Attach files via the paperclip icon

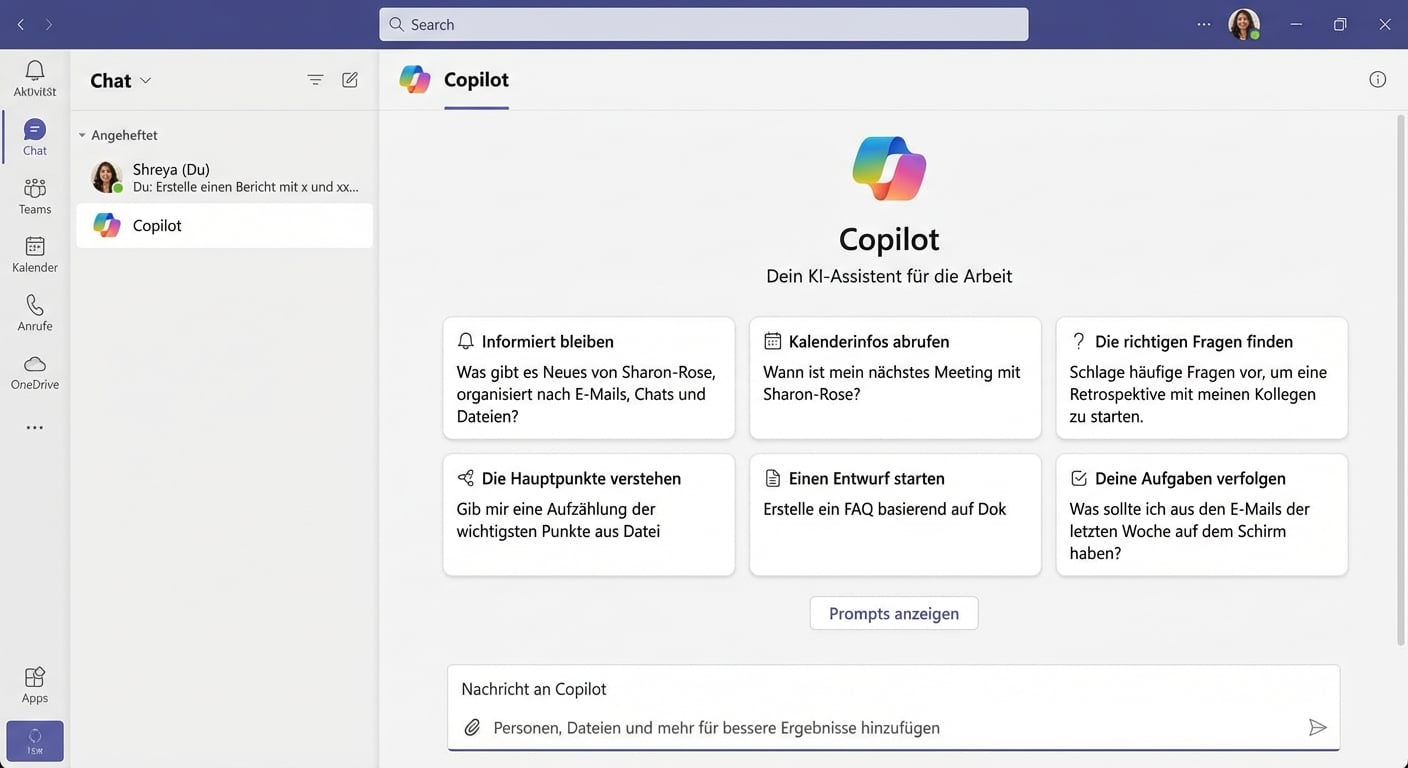(472, 727)
